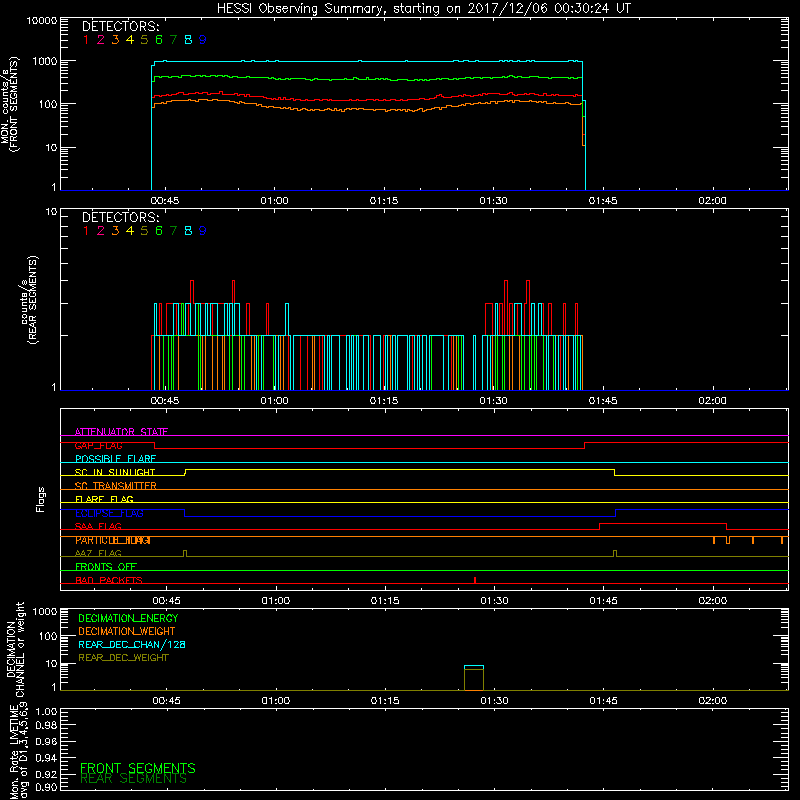Click the ECLIPSE_FLAG label

click(109, 513)
